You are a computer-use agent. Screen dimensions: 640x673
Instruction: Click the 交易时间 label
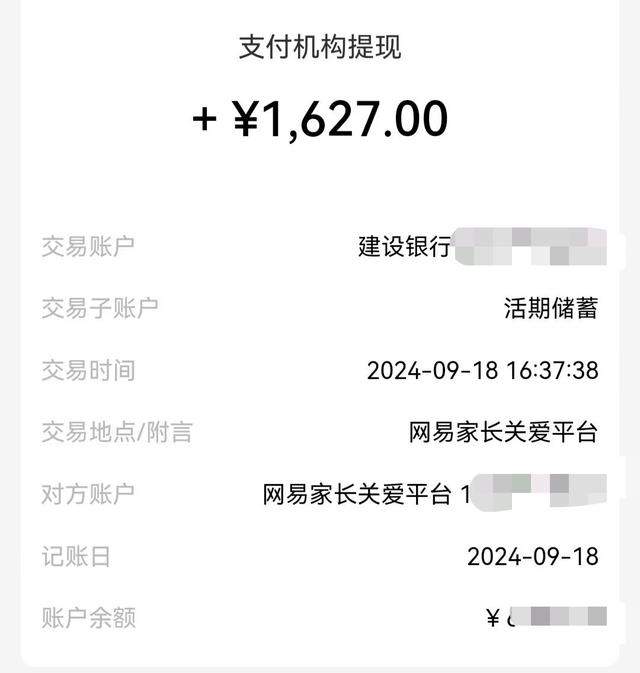[x=88, y=371]
